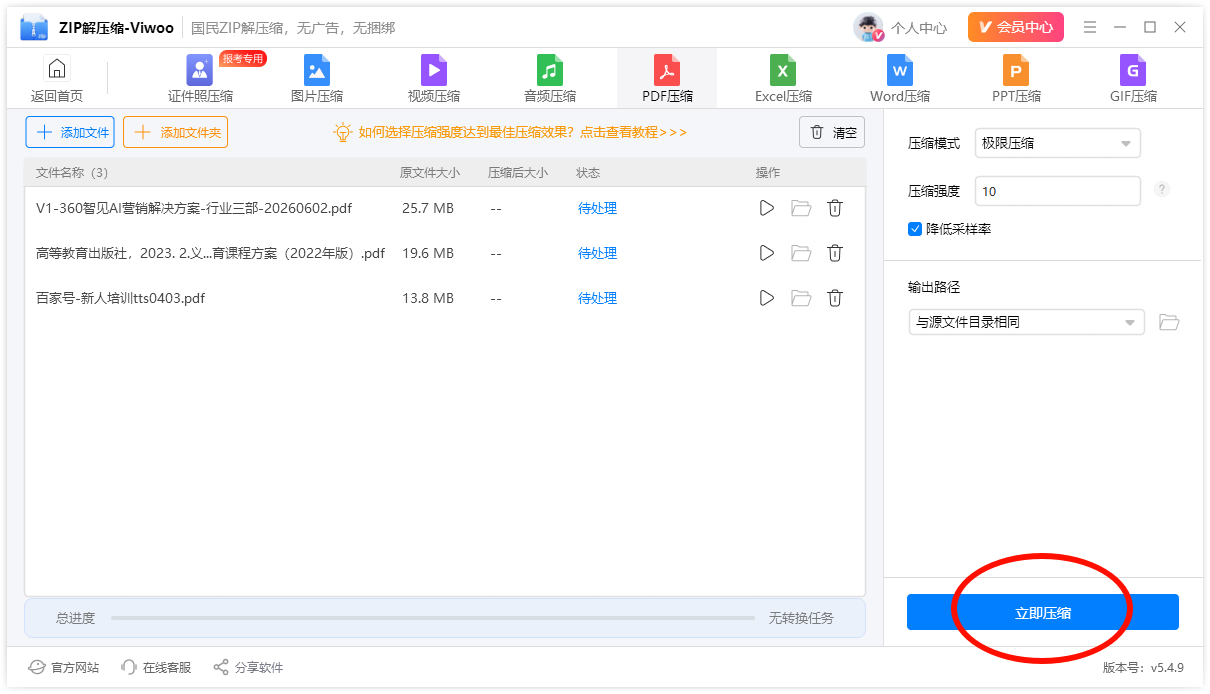Click the ZIP解压缩-Viwoo app logo
Screen dimensions: 1210x694
click(34, 28)
